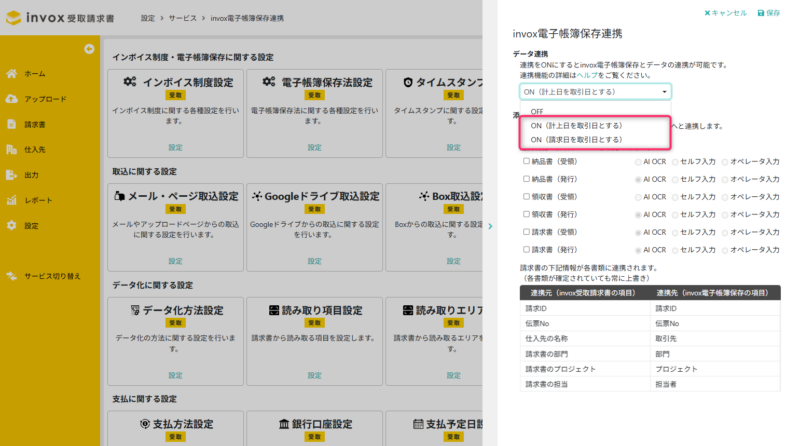The width and height of the screenshot is (800, 446).
Task: Check the 納品書（発行） checkbox
Action: tap(526, 179)
